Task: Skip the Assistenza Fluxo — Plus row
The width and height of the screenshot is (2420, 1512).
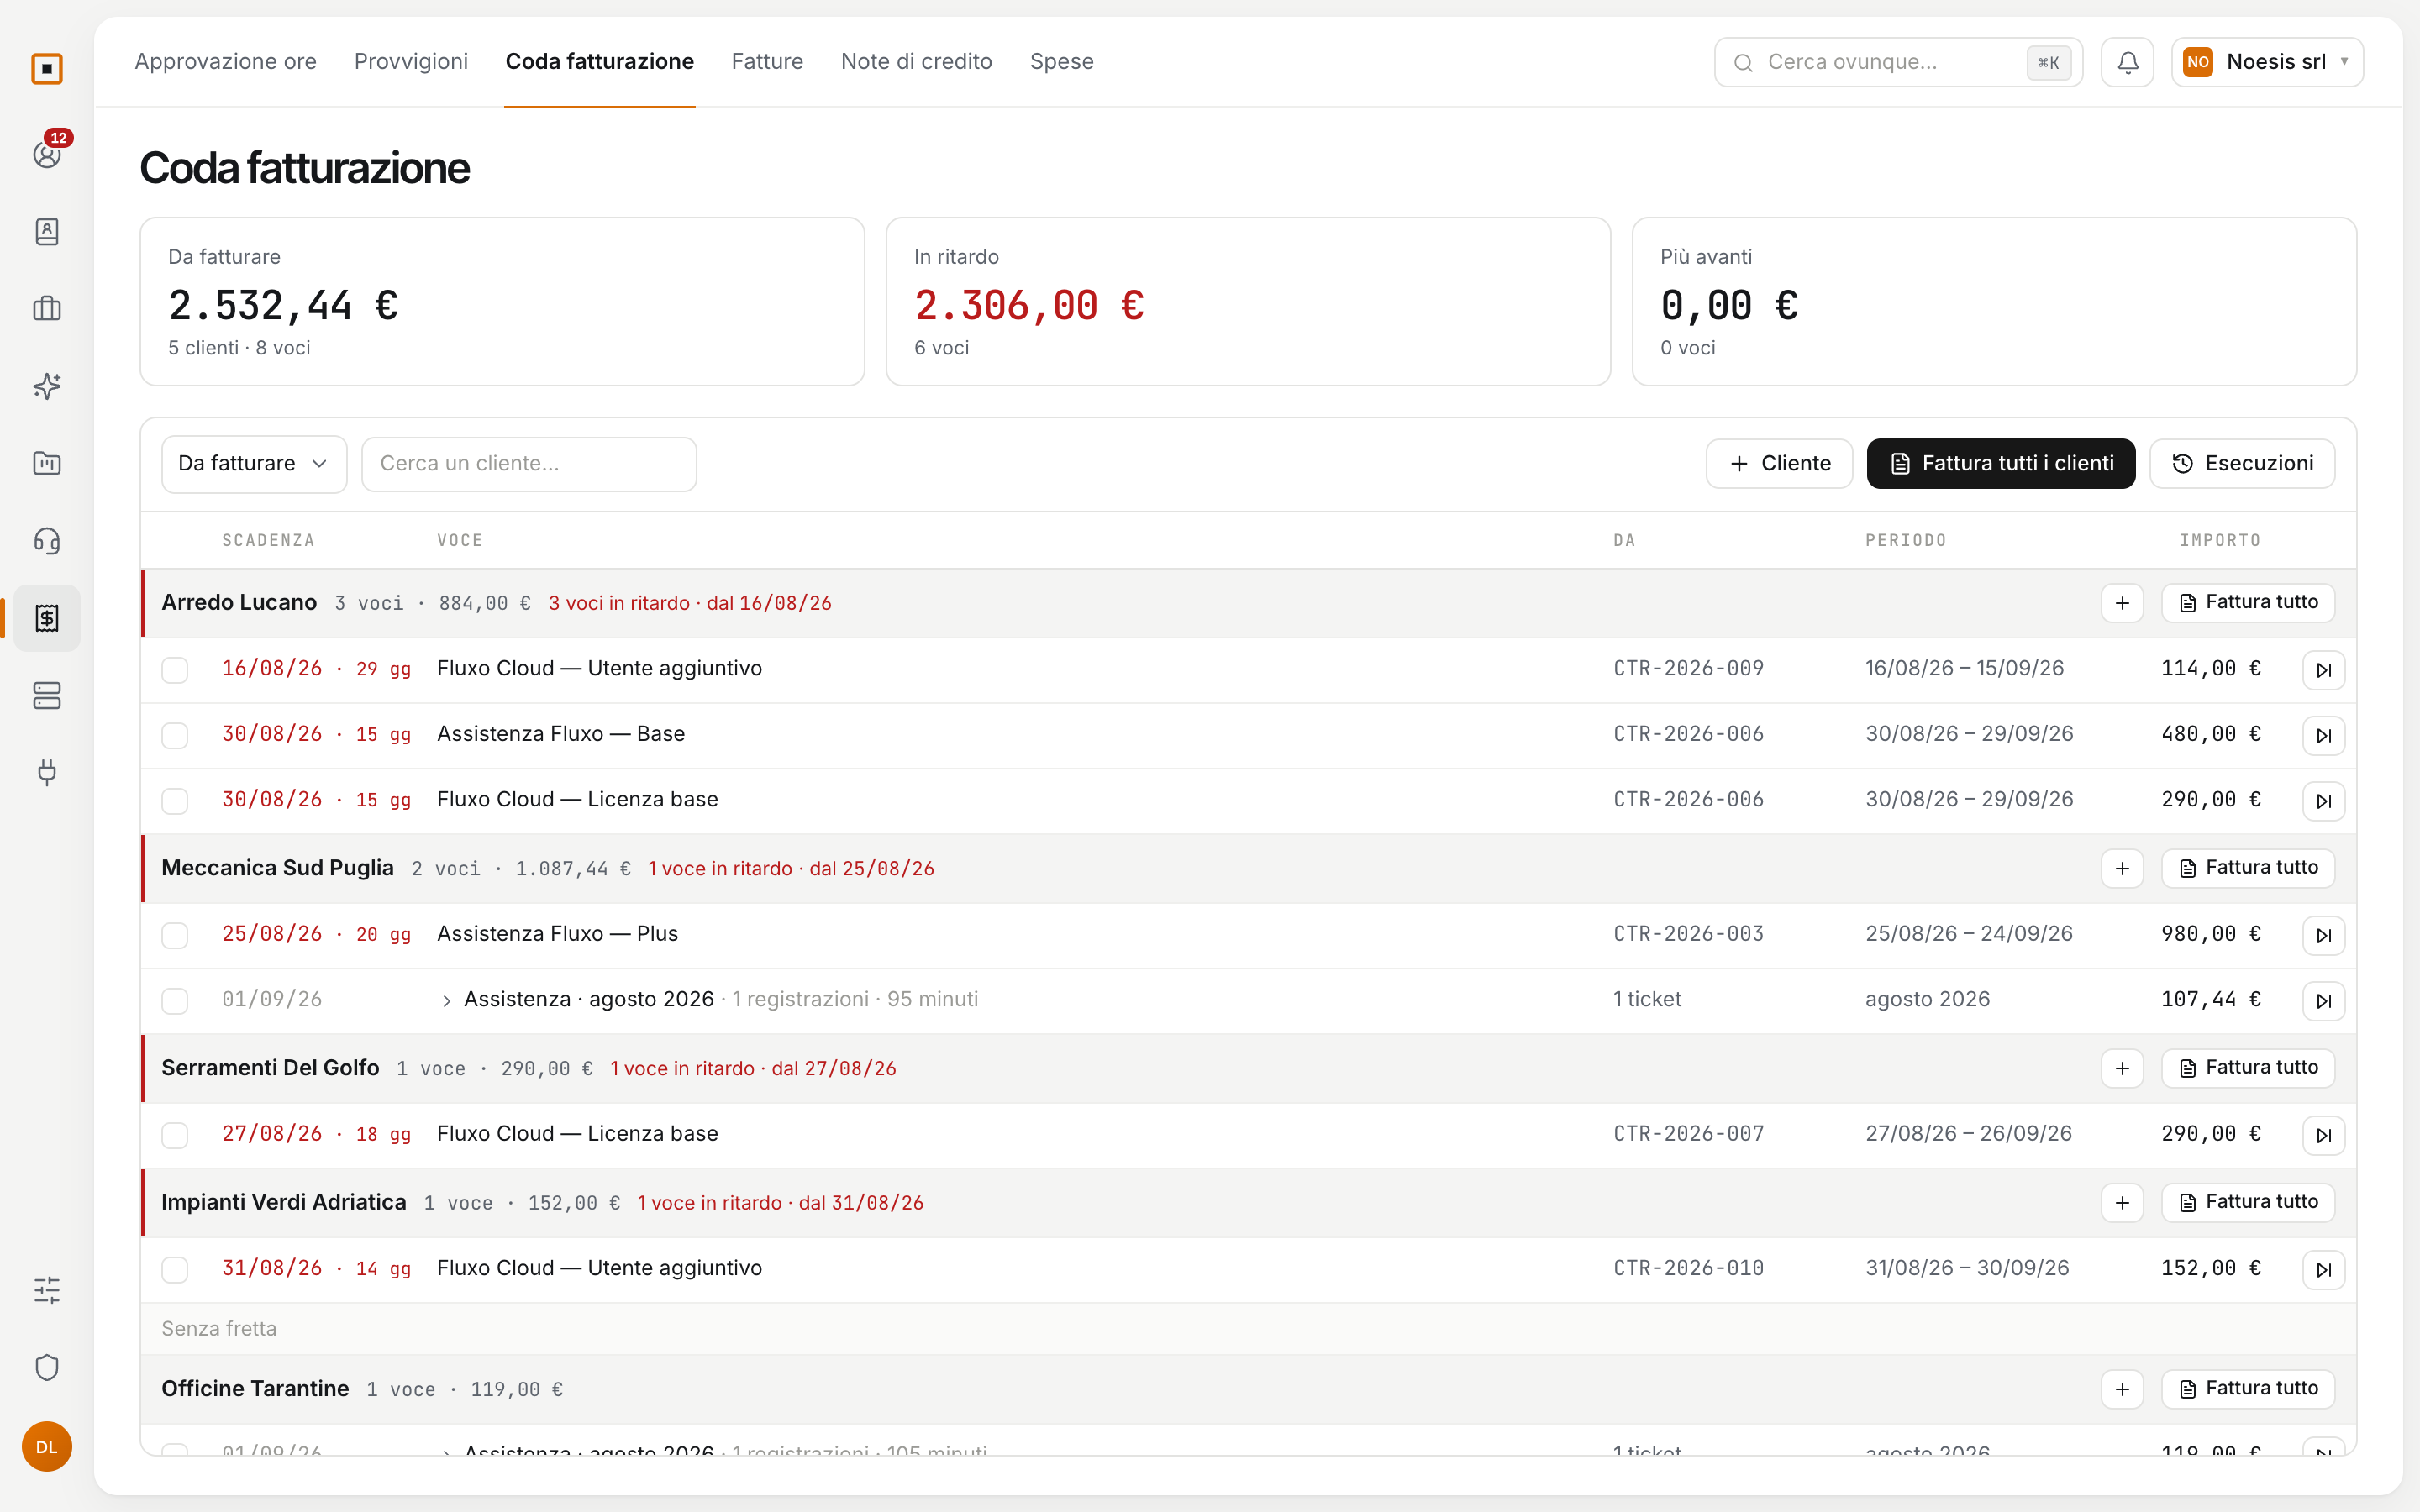Action: tap(2323, 935)
